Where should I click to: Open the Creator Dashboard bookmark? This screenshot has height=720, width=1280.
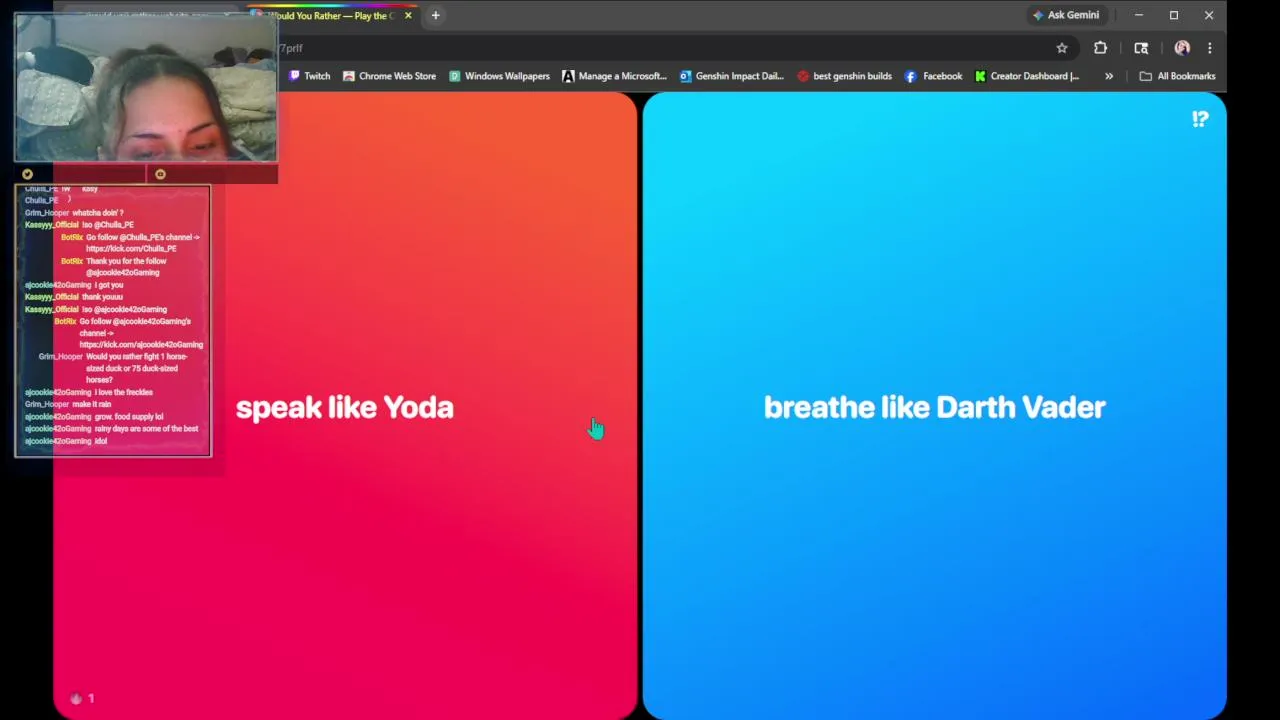pyautogui.click(x=1027, y=76)
